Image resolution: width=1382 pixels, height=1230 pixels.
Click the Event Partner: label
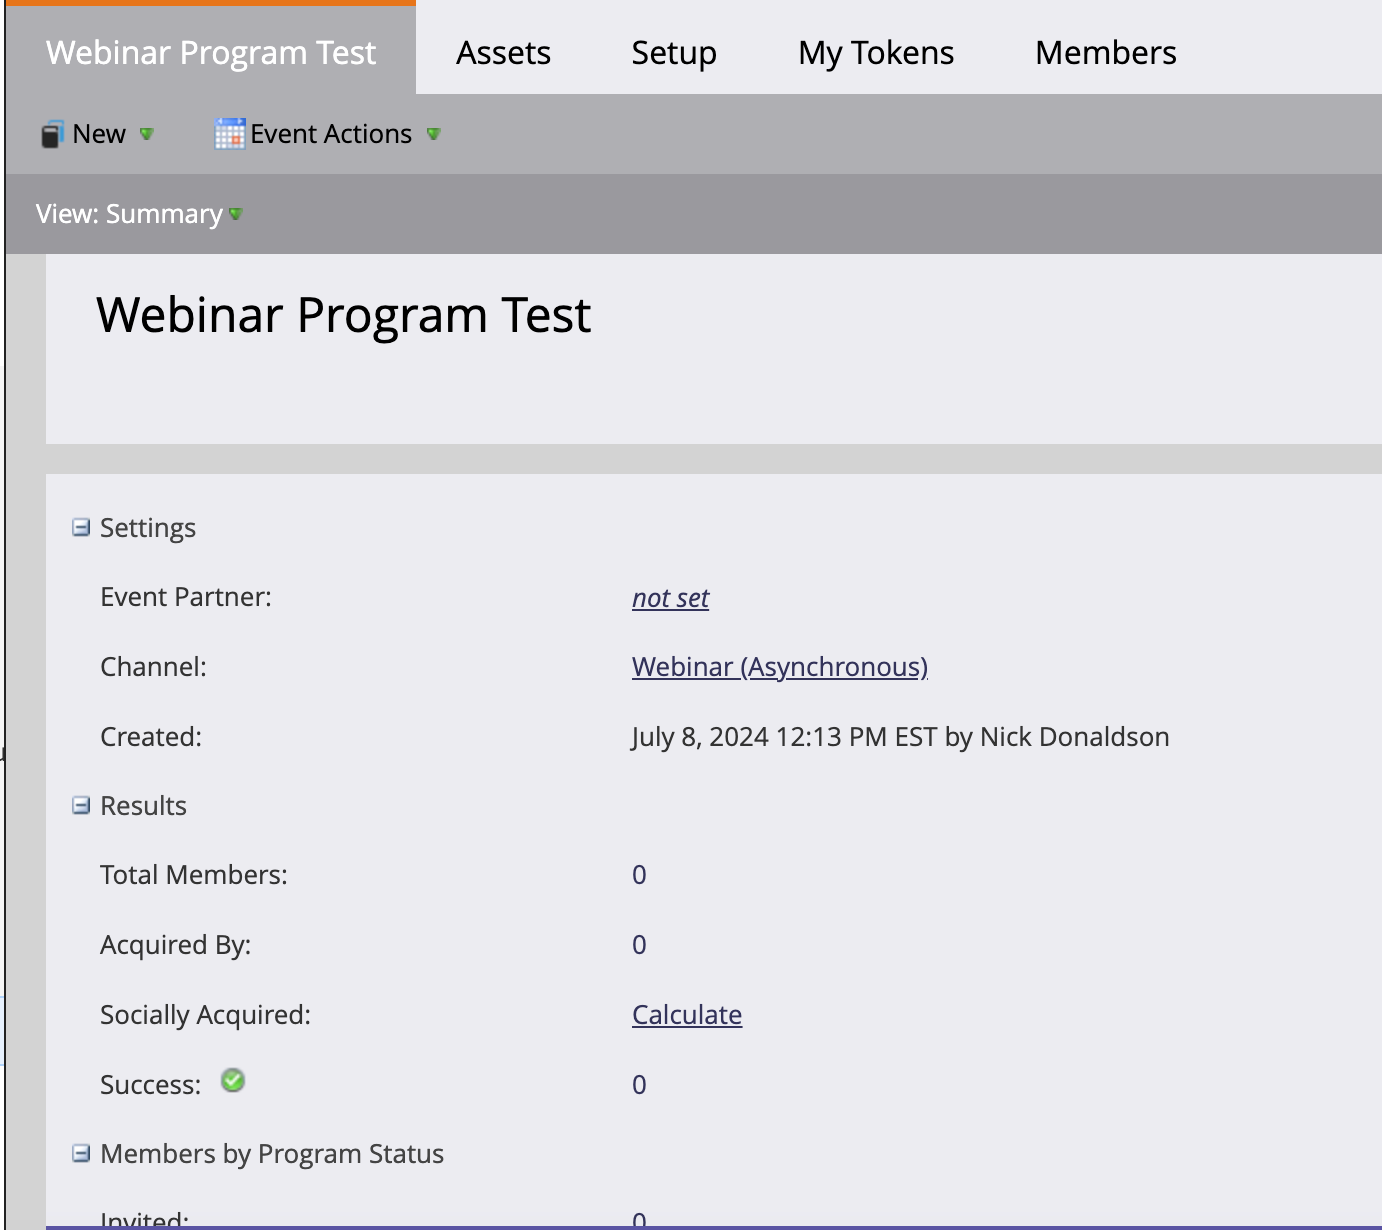[186, 597]
